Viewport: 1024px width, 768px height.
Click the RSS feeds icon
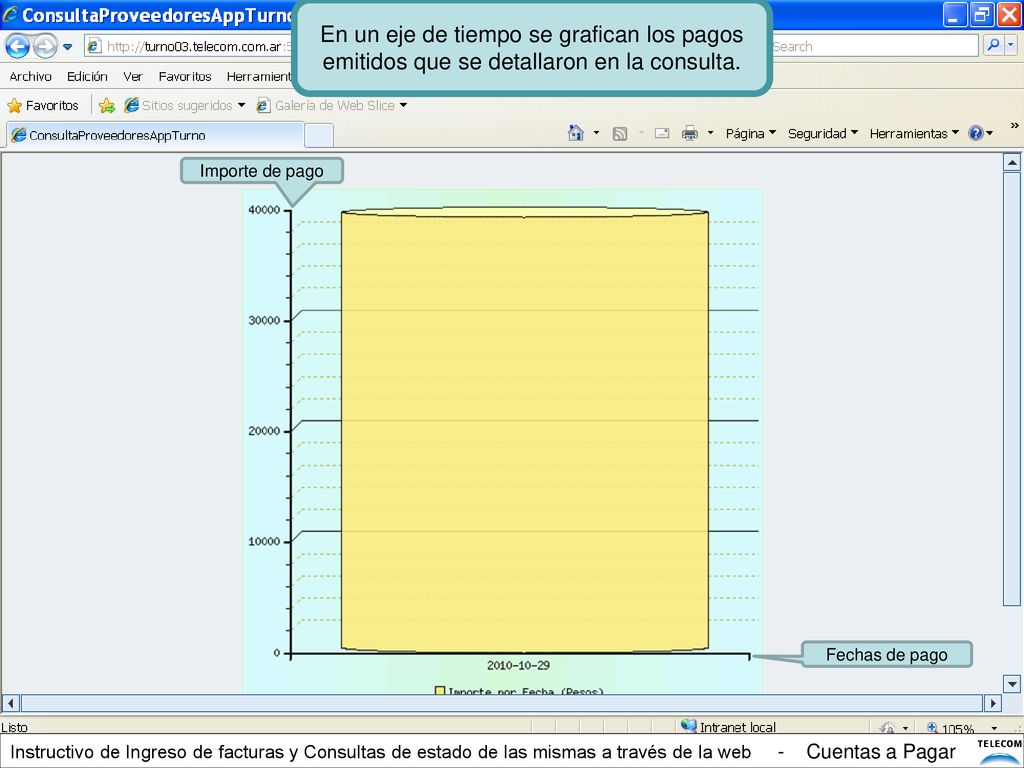[x=620, y=134]
